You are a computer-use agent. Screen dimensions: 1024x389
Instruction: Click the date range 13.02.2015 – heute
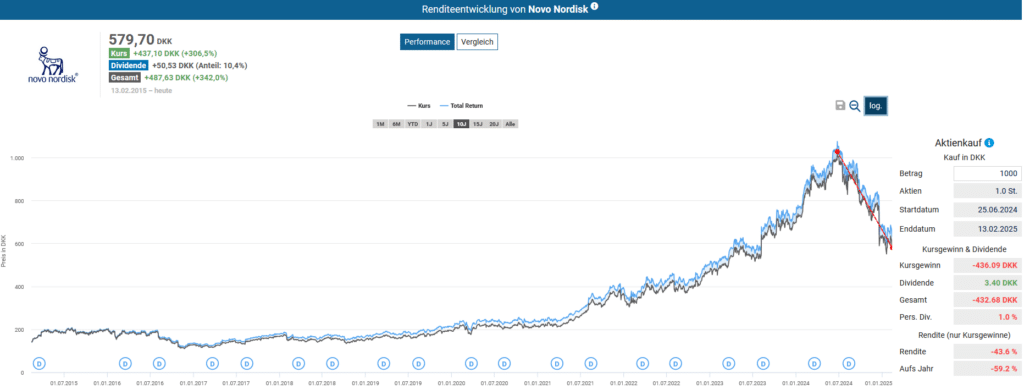[142, 90]
